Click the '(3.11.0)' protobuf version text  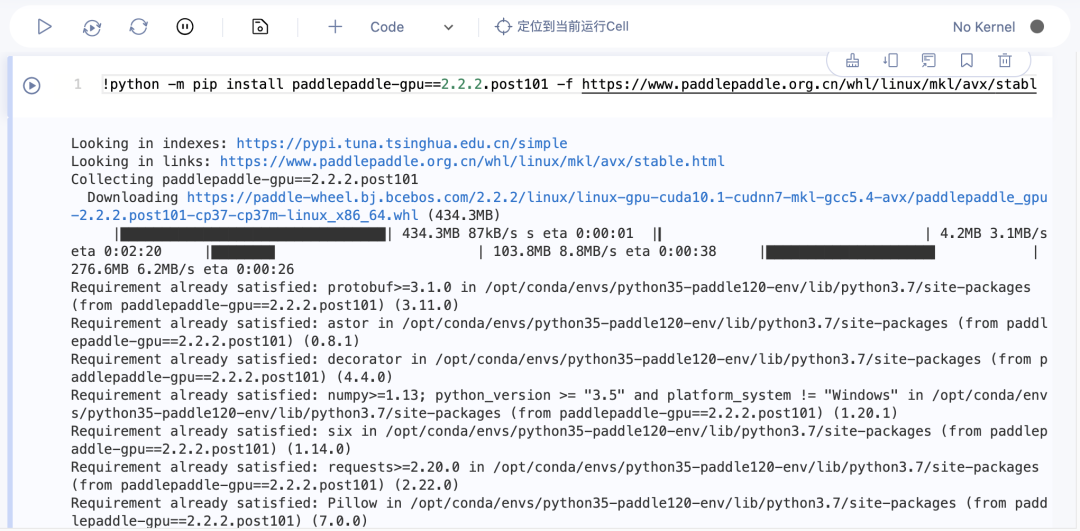[x=428, y=305]
